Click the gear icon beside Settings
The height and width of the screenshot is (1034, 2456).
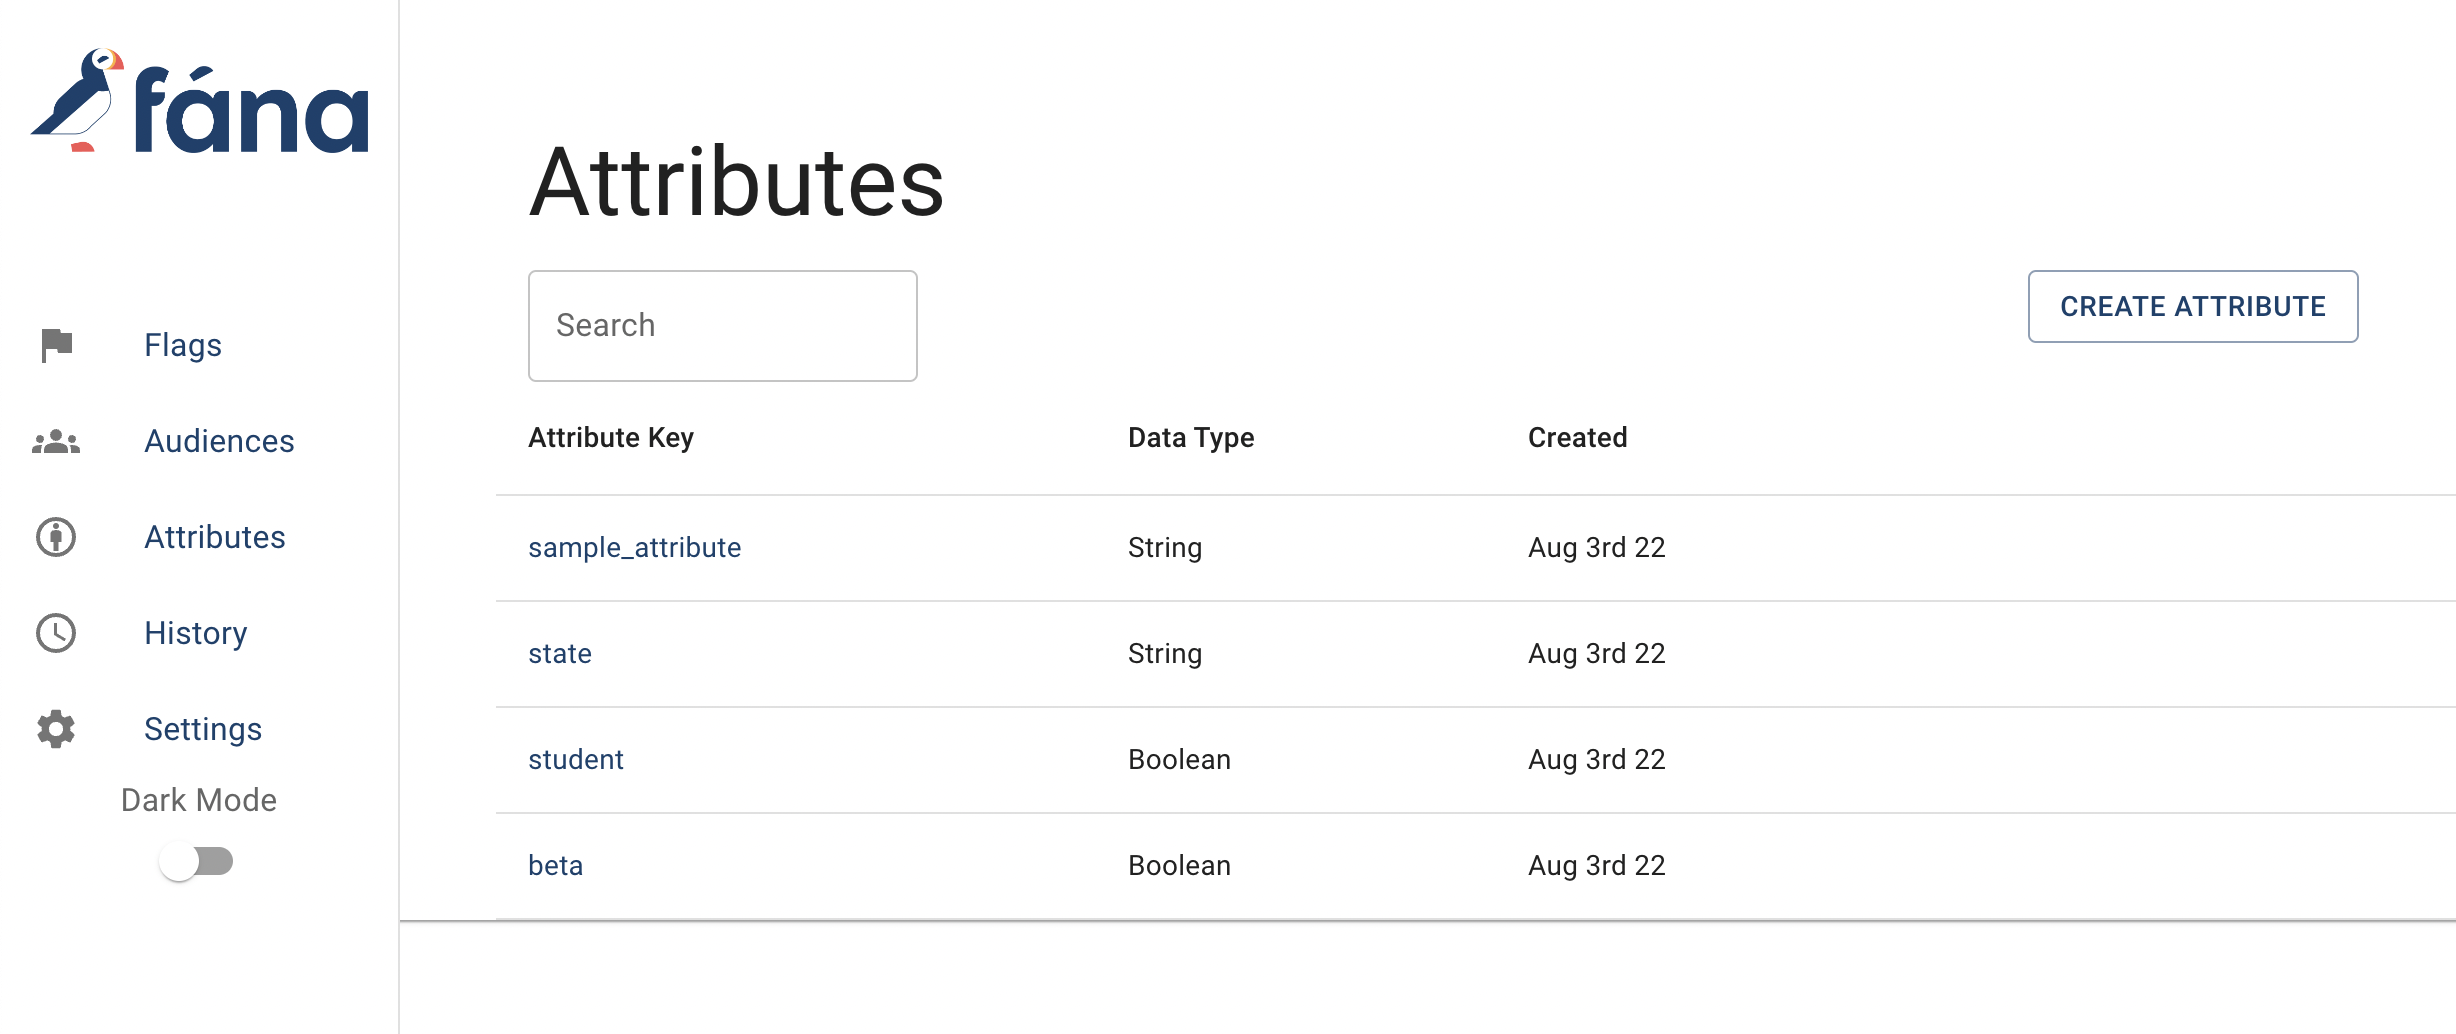[56, 729]
